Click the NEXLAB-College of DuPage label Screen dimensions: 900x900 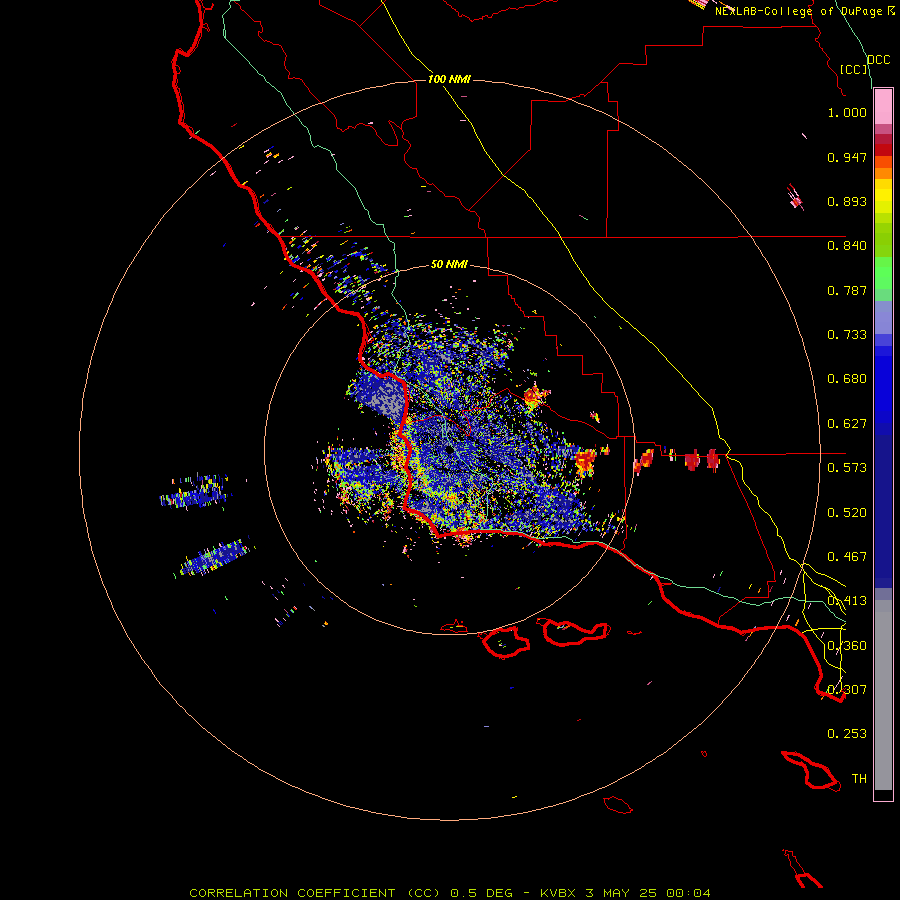pyautogui.click(x=801, y=11)
